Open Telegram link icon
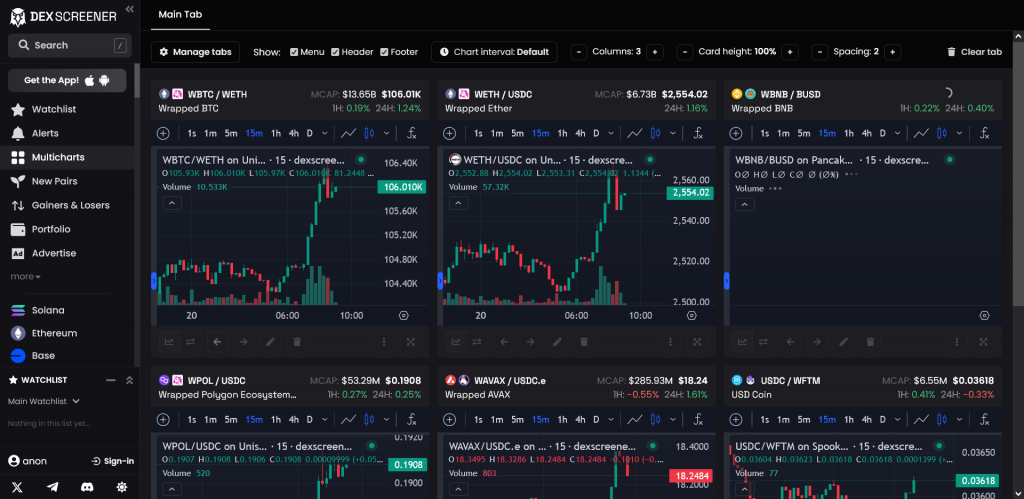Viewport: 1024px width, 499px height. (52, 487)
